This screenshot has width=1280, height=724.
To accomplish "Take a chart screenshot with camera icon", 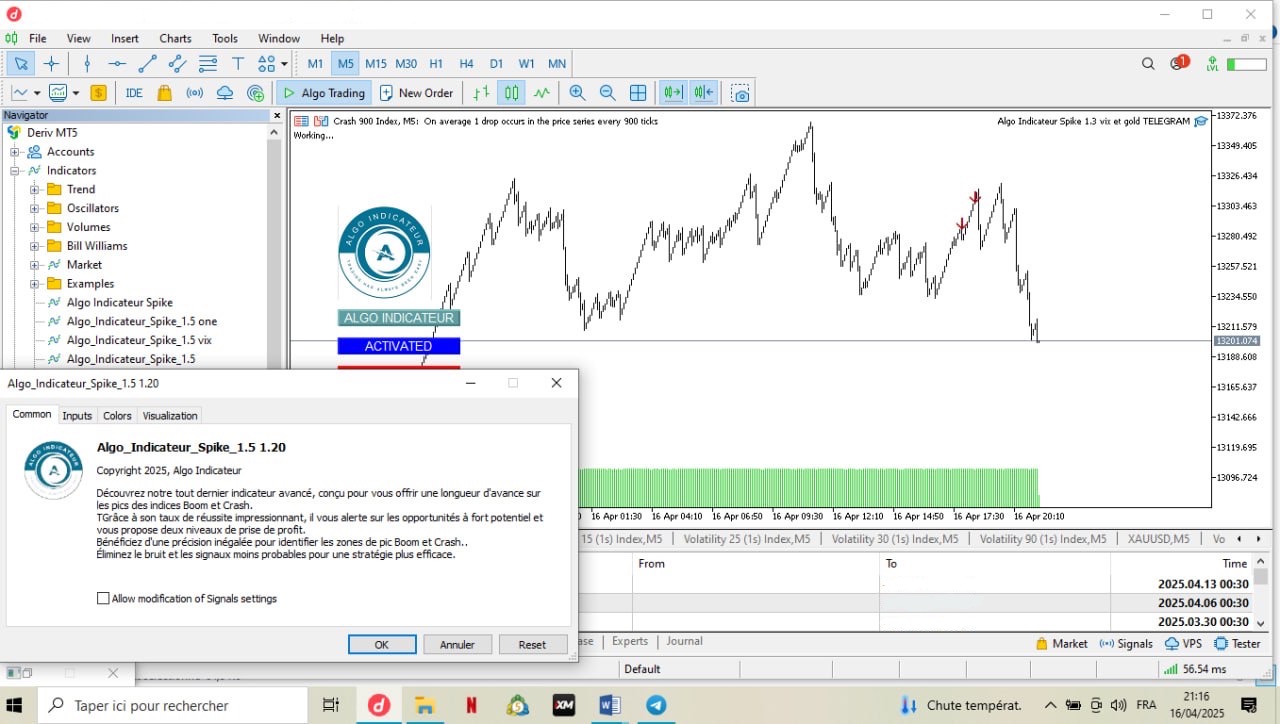I will coord(740,93).
